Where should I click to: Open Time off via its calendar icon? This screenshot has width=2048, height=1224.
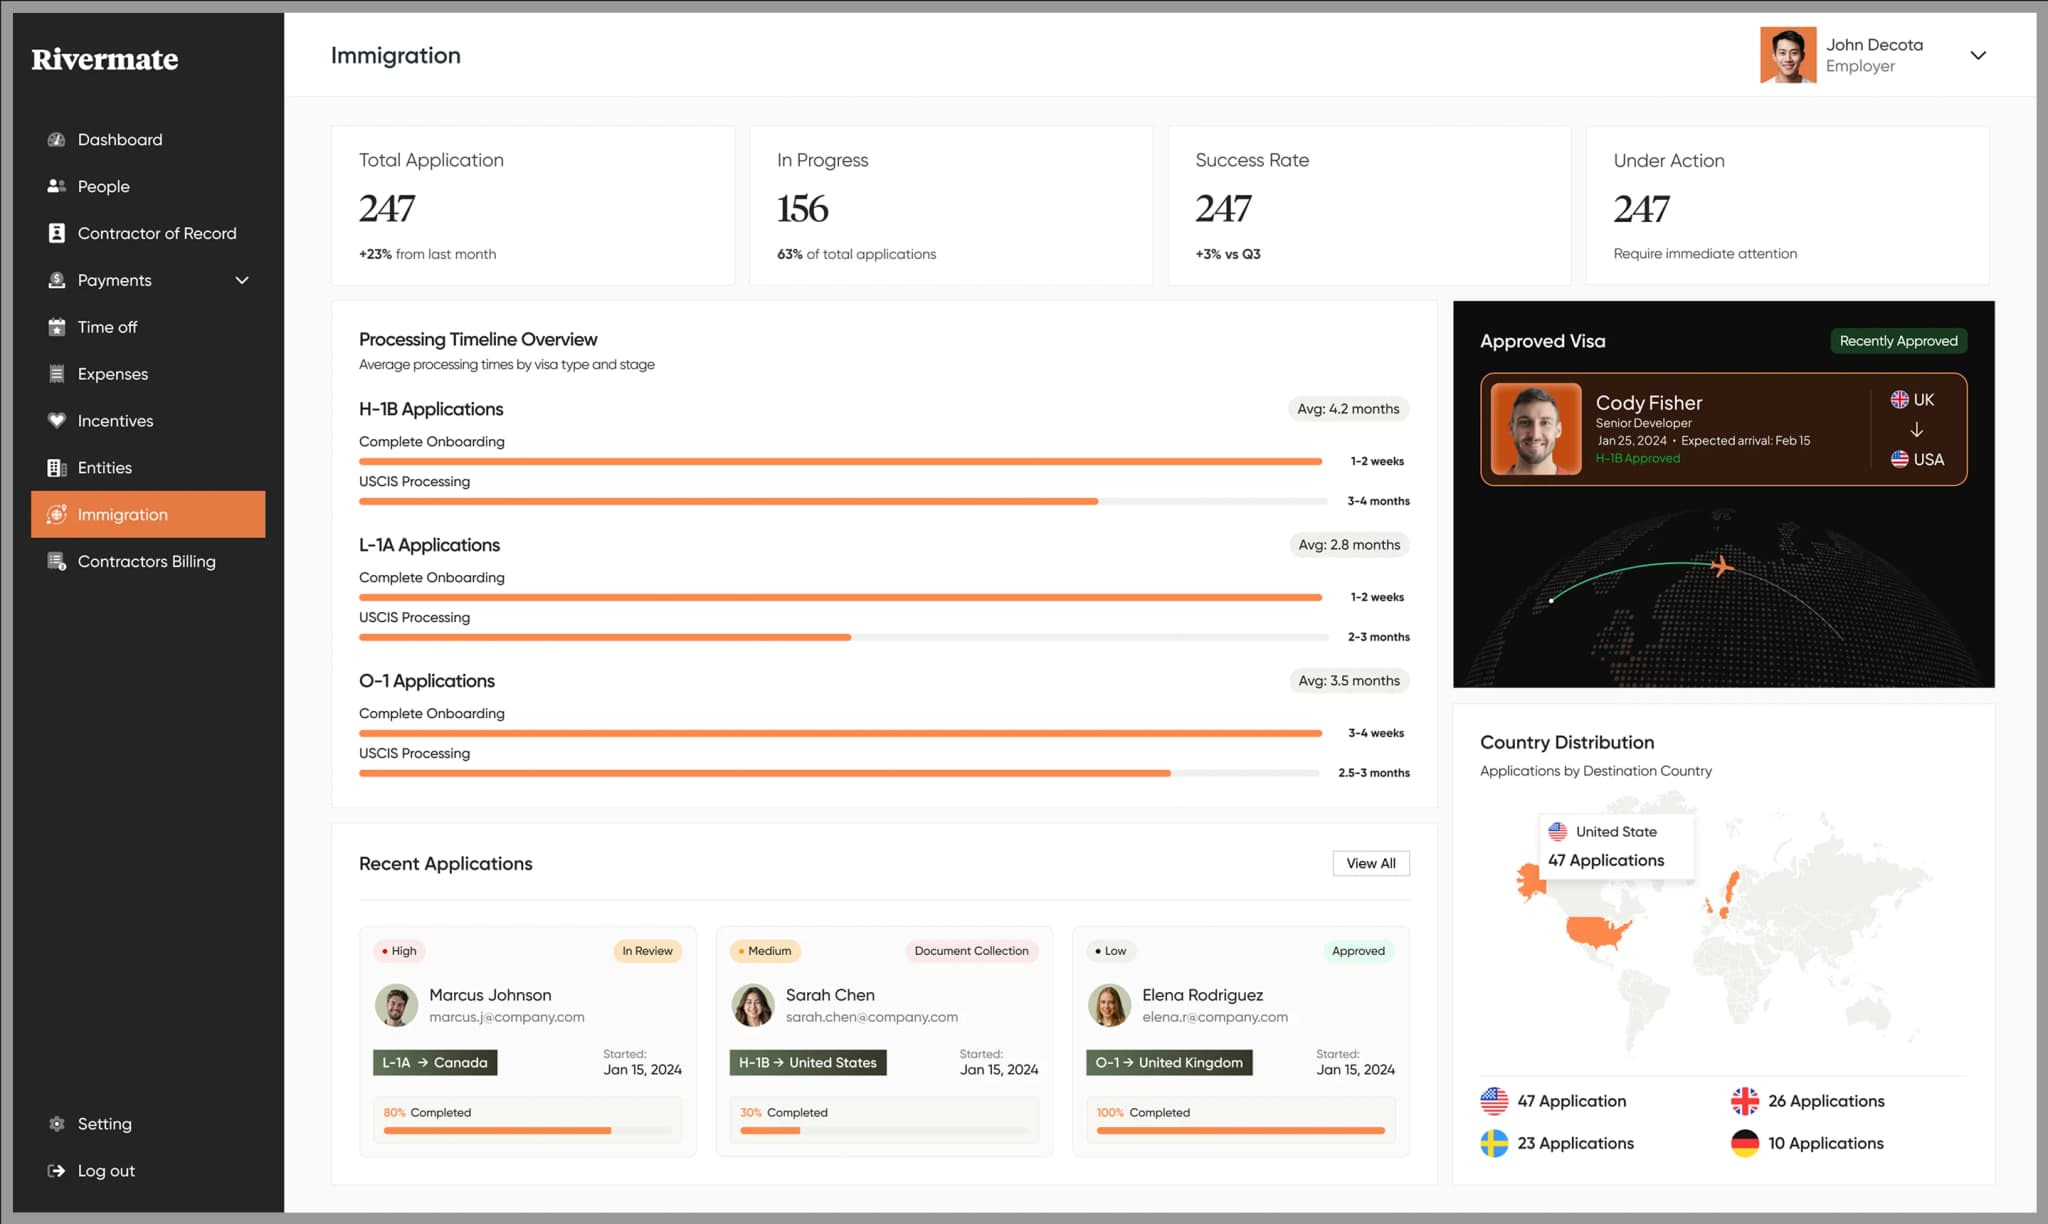(57, 326)
